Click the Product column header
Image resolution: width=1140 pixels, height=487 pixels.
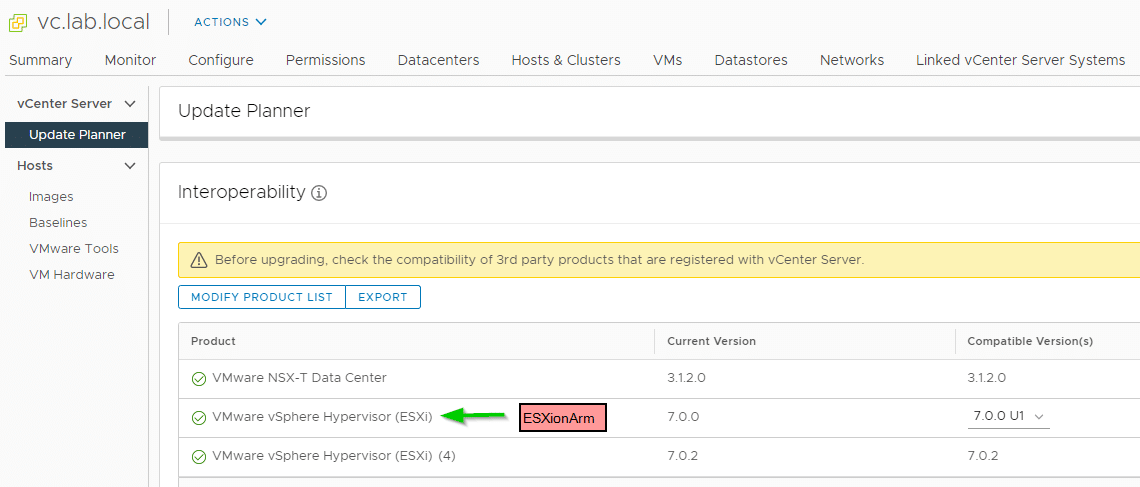pos(213,342)
